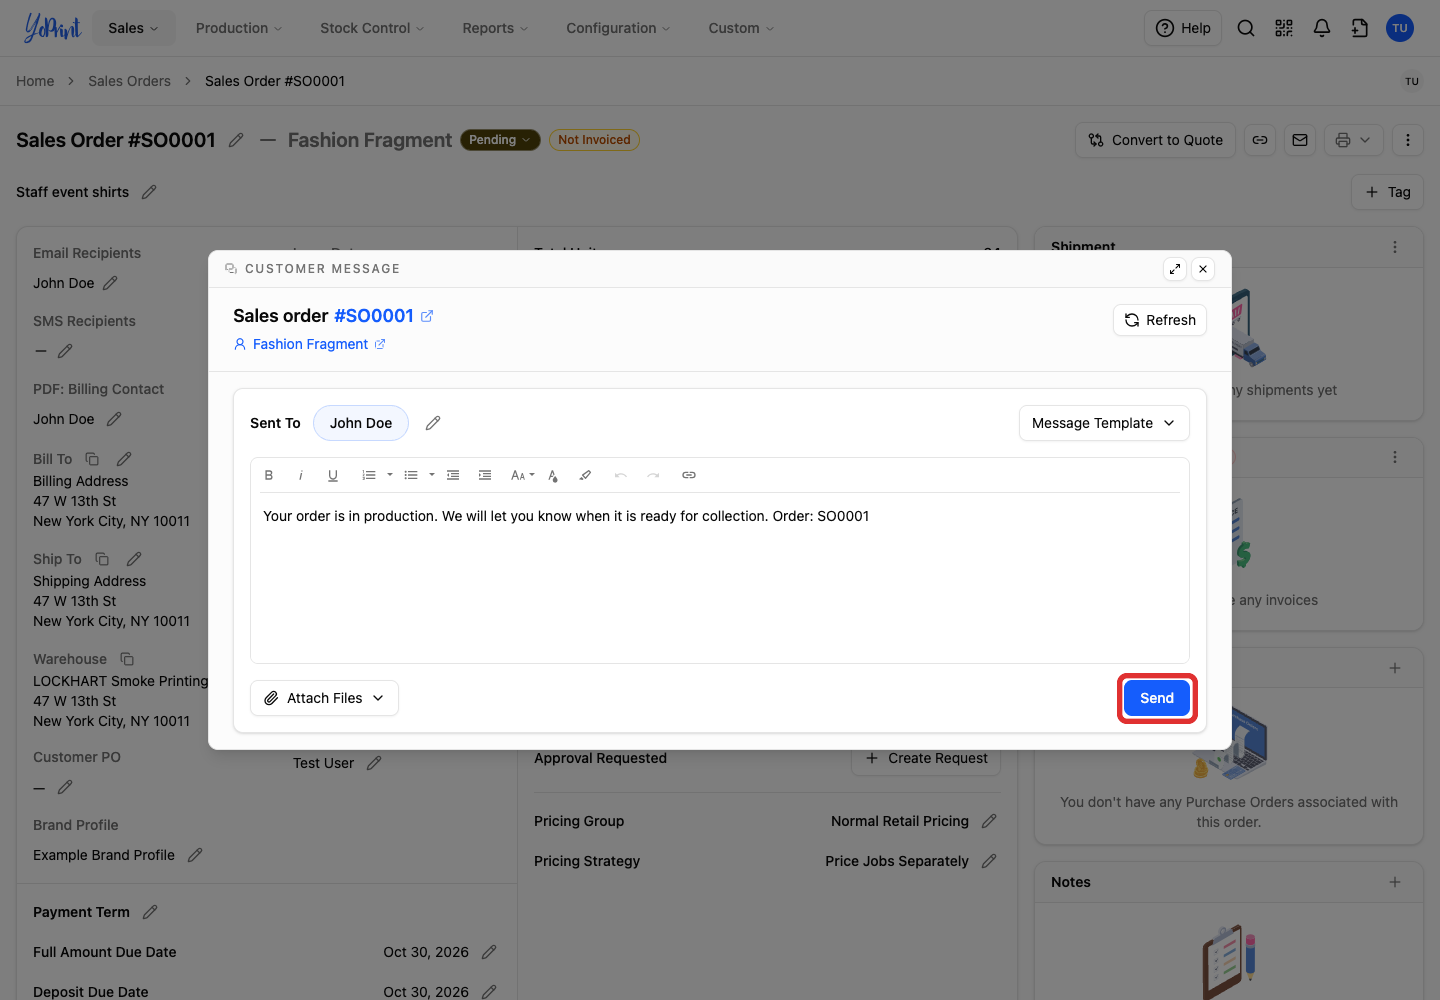Open the Stock Control menu
Image resolution: width=1440 pixels, height=1000 pixels.
[x=372, y=28]
